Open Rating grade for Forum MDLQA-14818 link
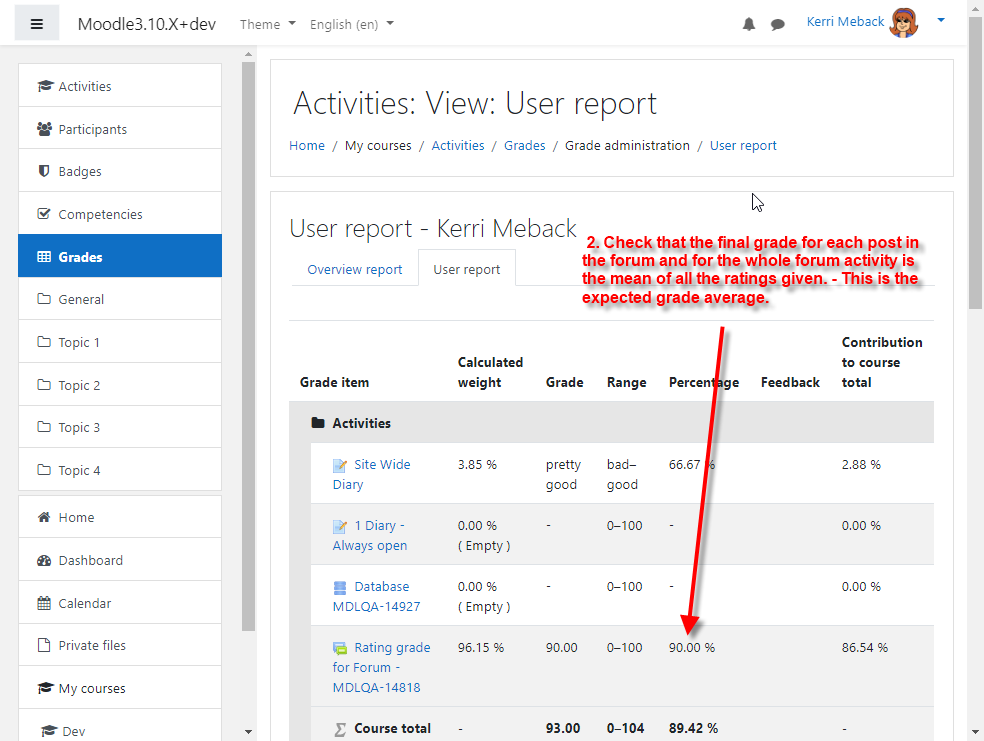Image resolution: width=984 pixels, height=741 pixels. click(x=382, y=667)
